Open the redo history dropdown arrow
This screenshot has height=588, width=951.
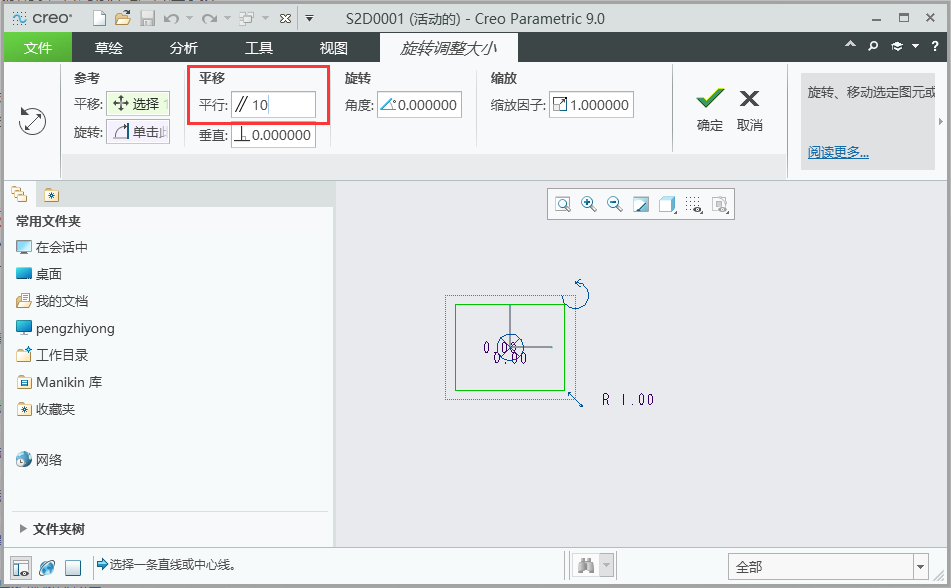[227, 19]
